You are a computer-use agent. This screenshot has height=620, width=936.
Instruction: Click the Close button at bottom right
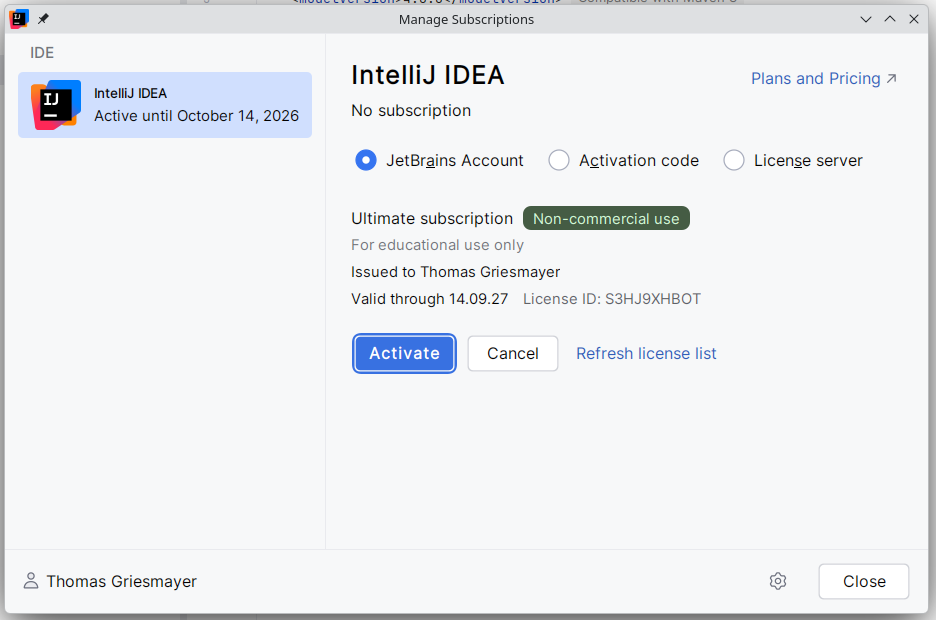point(864,581)
